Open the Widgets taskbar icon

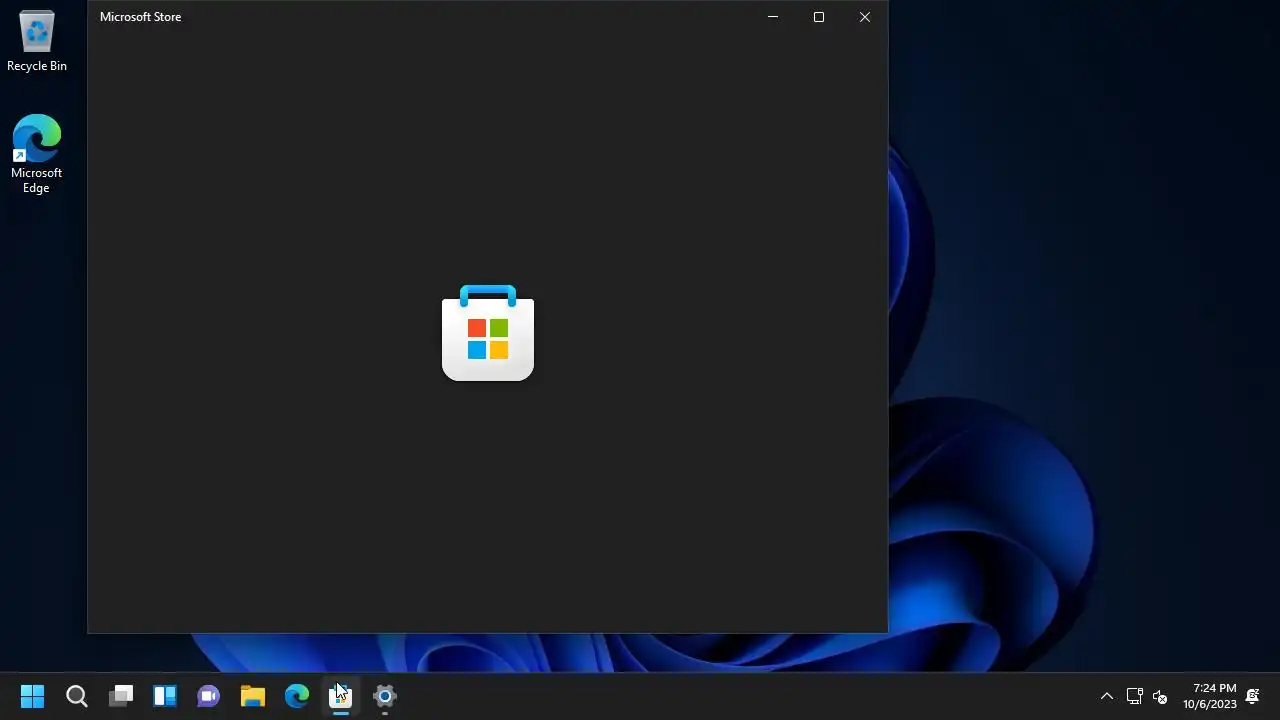tap(165, 696)
